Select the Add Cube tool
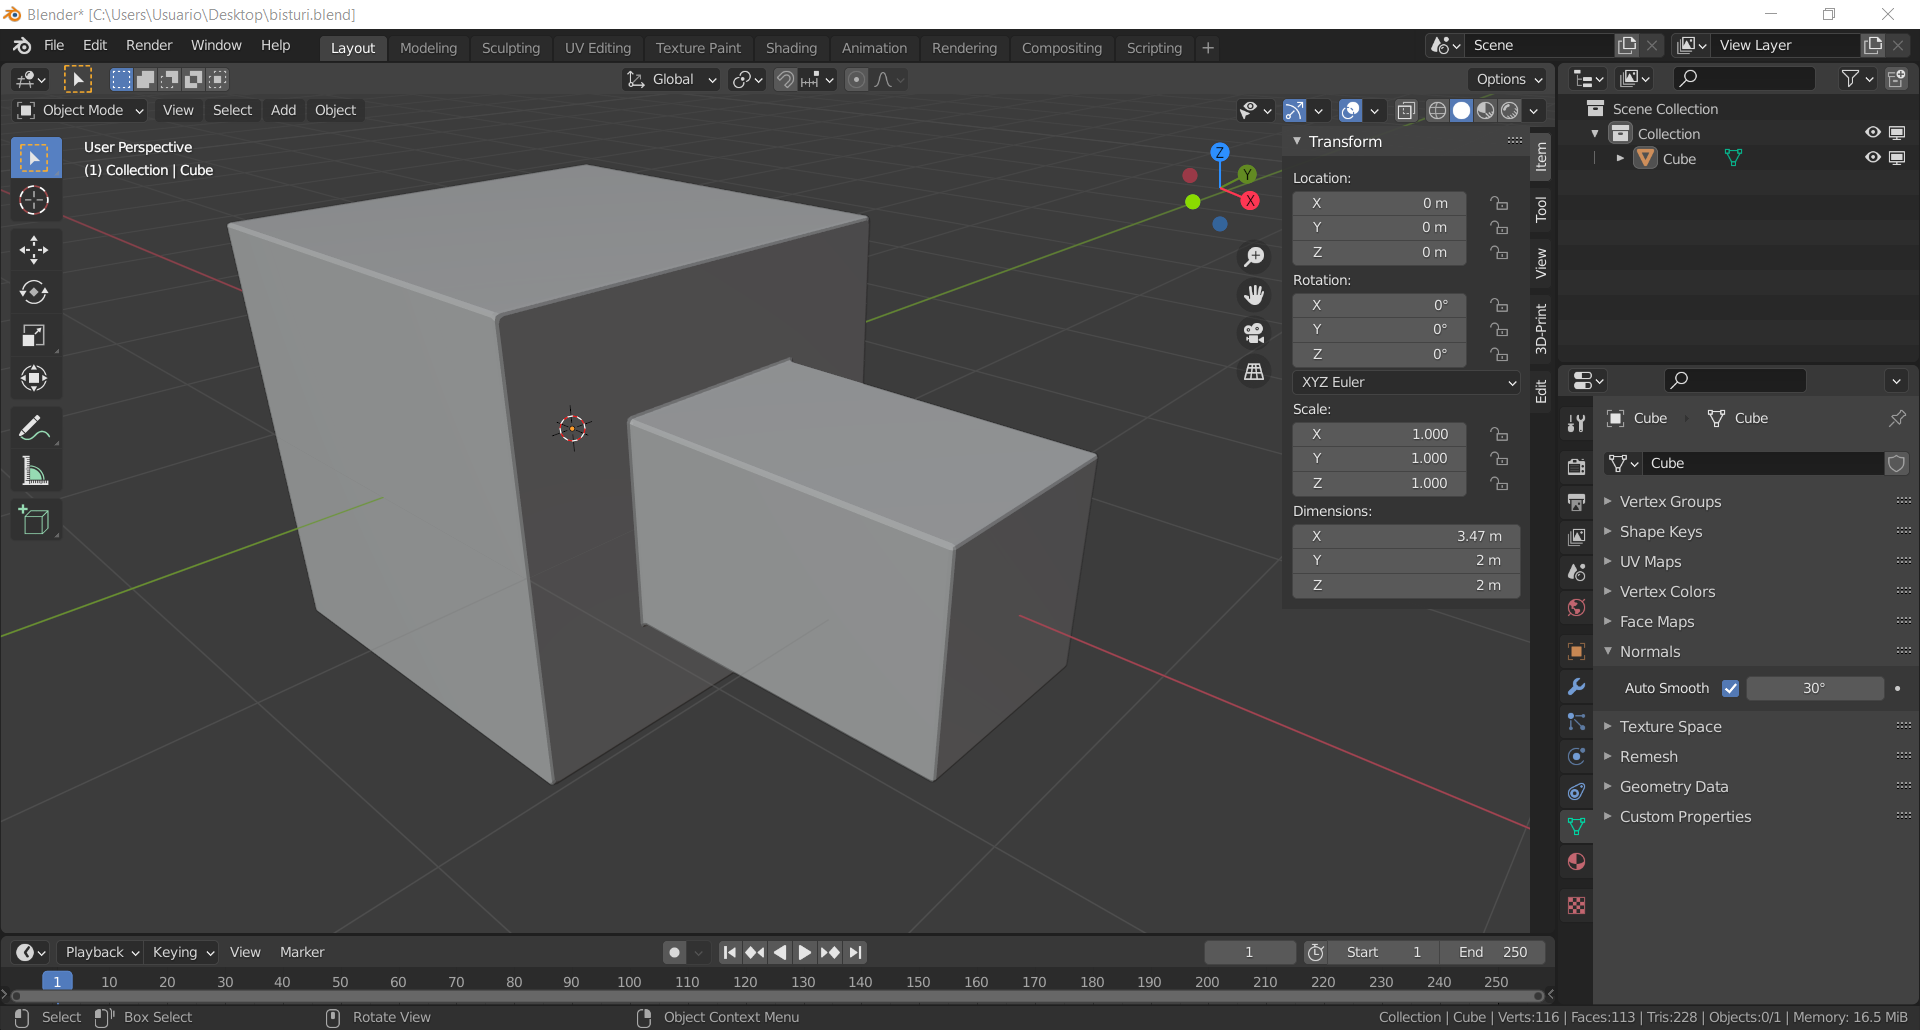 tap(35, 520)
